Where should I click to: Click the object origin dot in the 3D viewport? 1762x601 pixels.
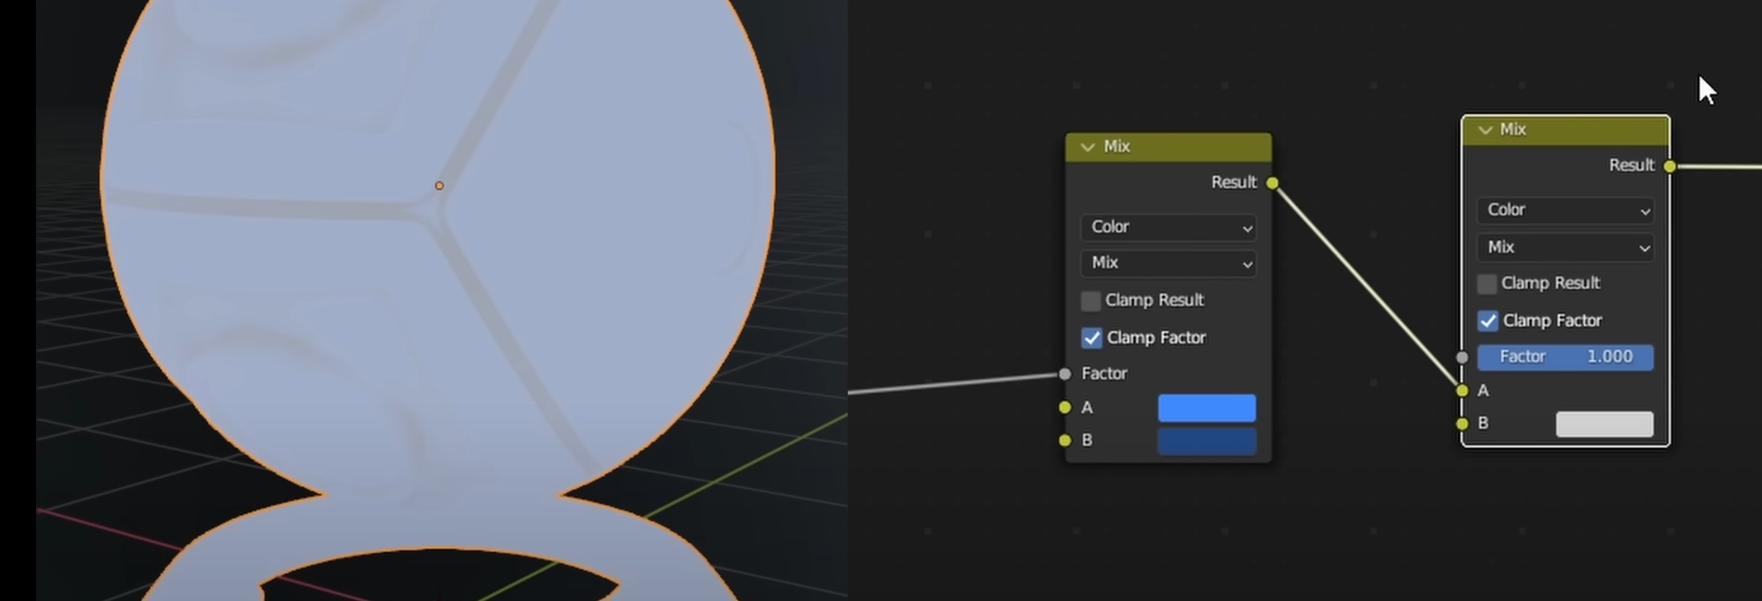439,186
